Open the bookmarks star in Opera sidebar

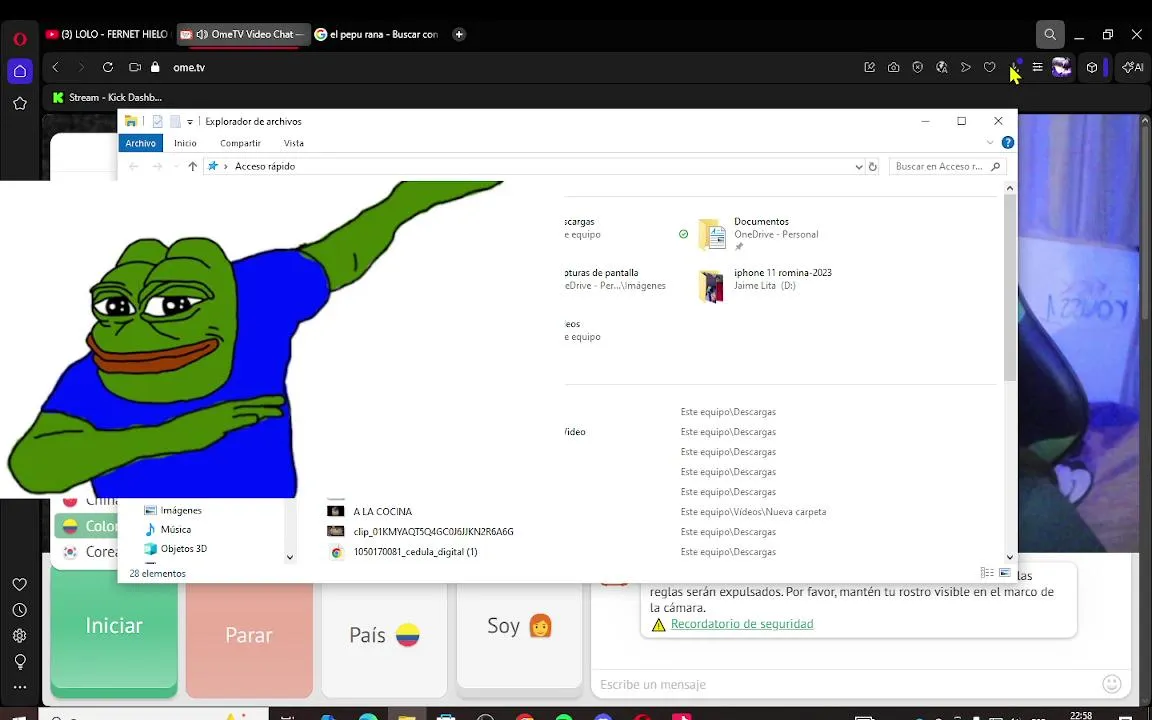click(x=20, y=104)
